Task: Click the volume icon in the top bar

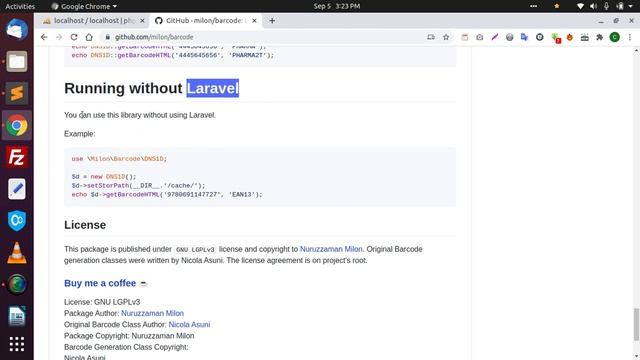Action: 593,6
